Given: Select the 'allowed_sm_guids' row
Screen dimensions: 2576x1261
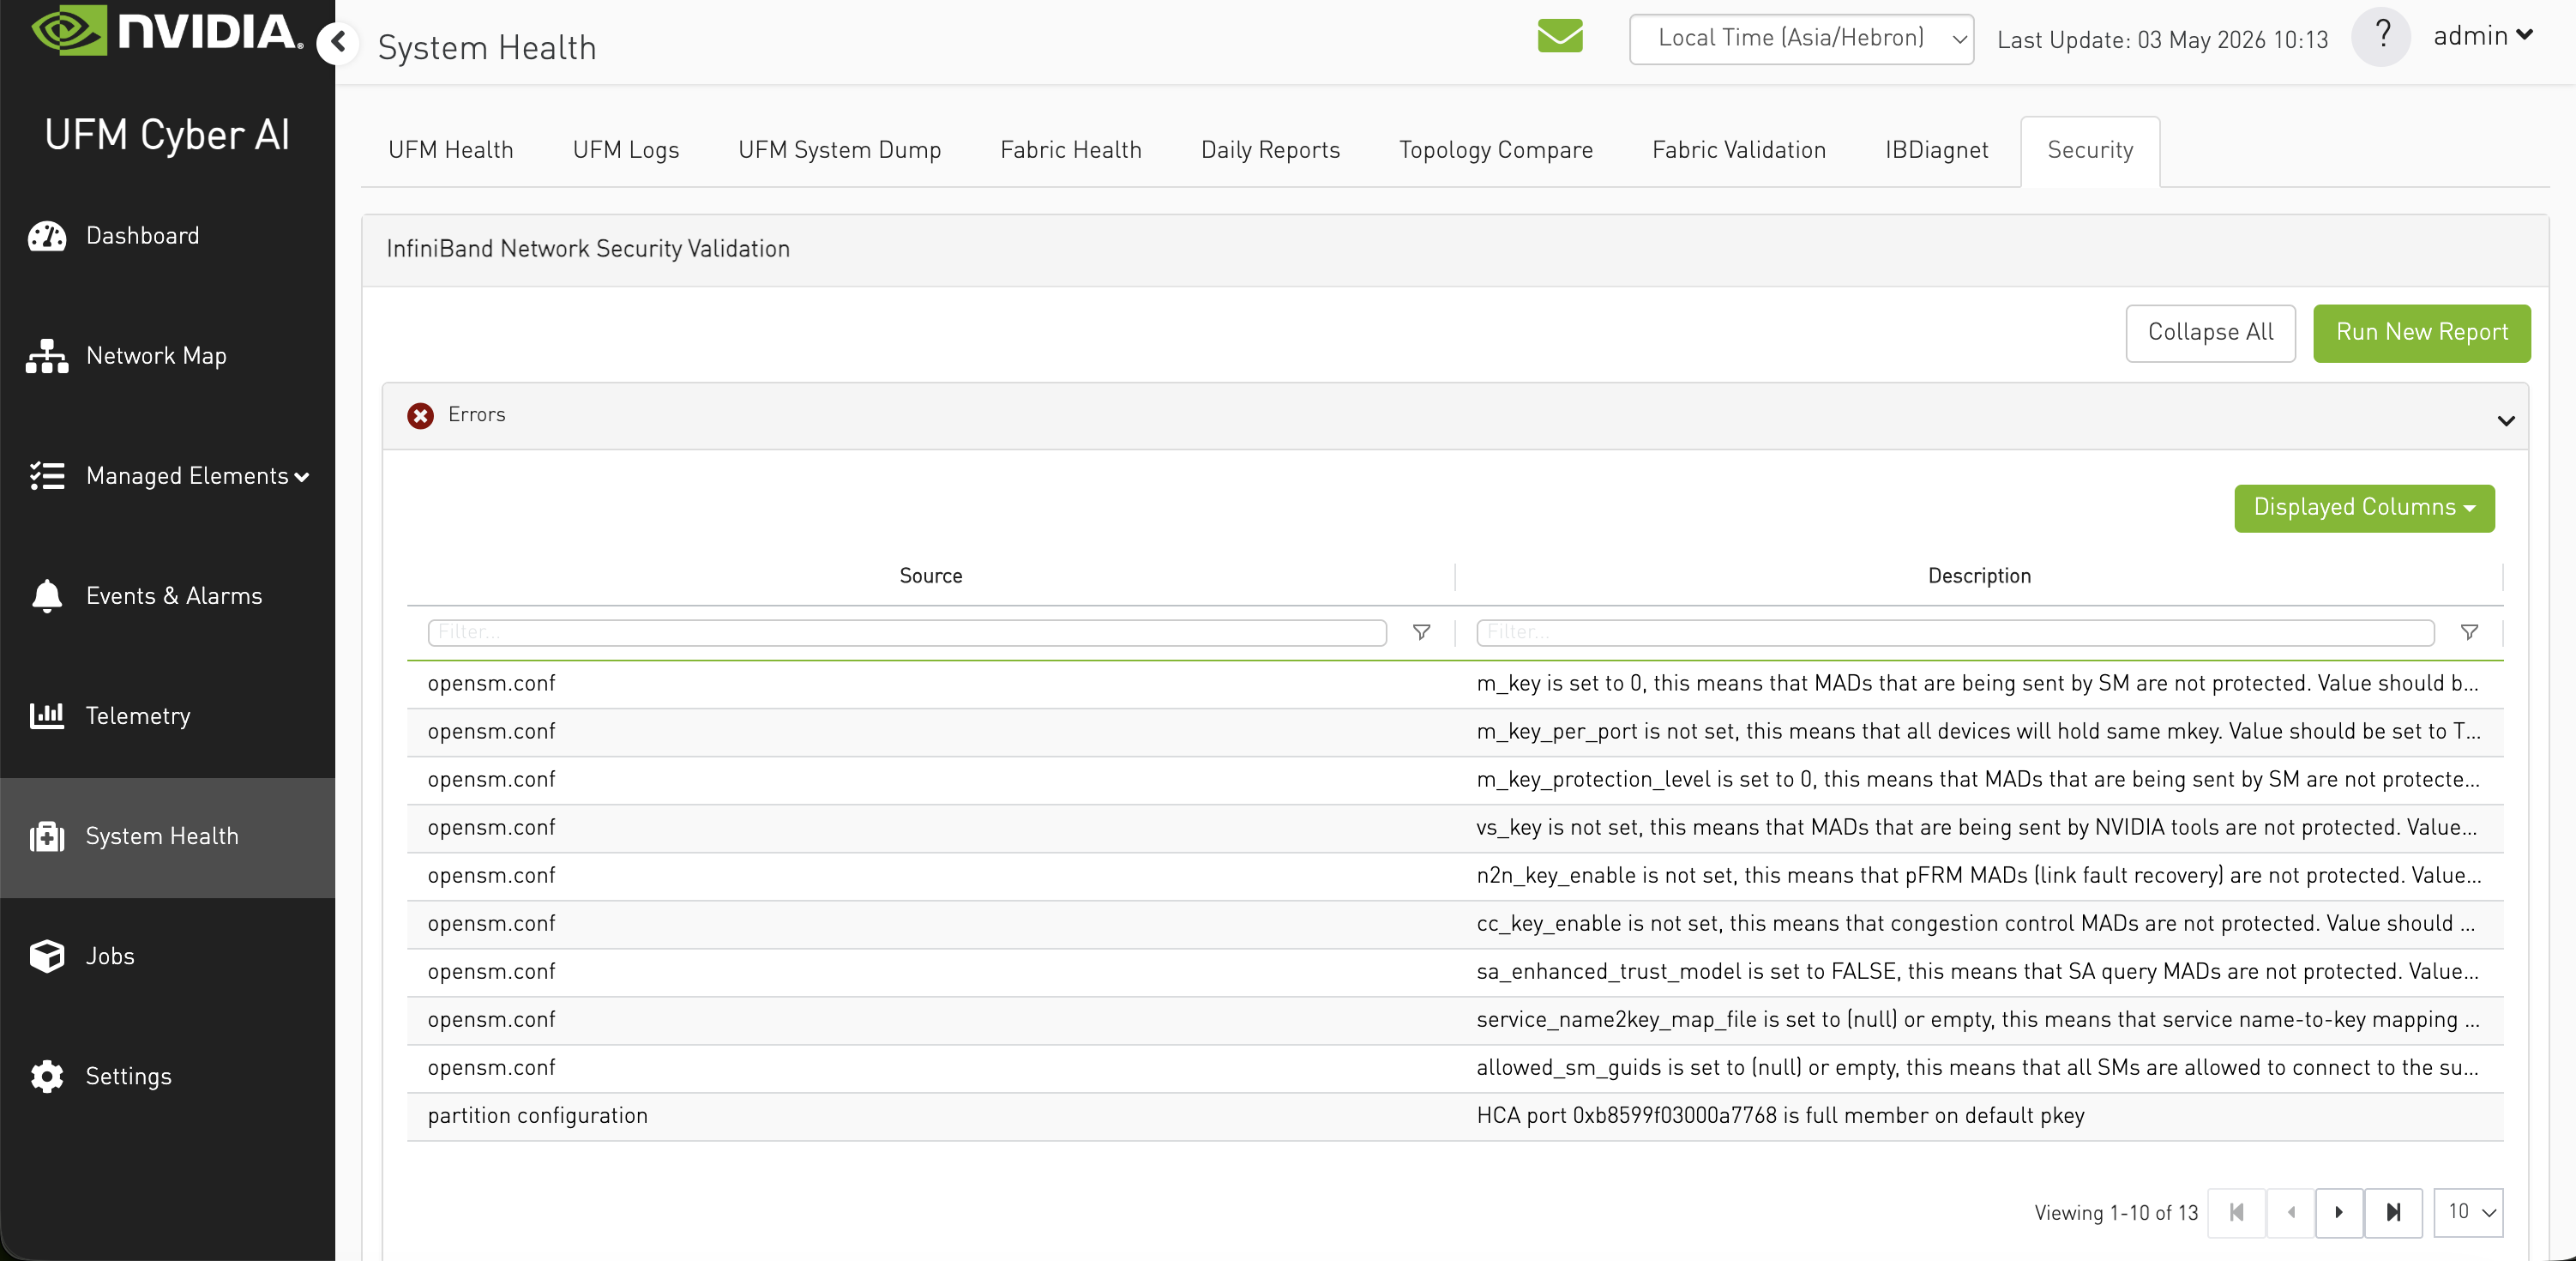Looking at the screenshot, I should point(1455,1068).
